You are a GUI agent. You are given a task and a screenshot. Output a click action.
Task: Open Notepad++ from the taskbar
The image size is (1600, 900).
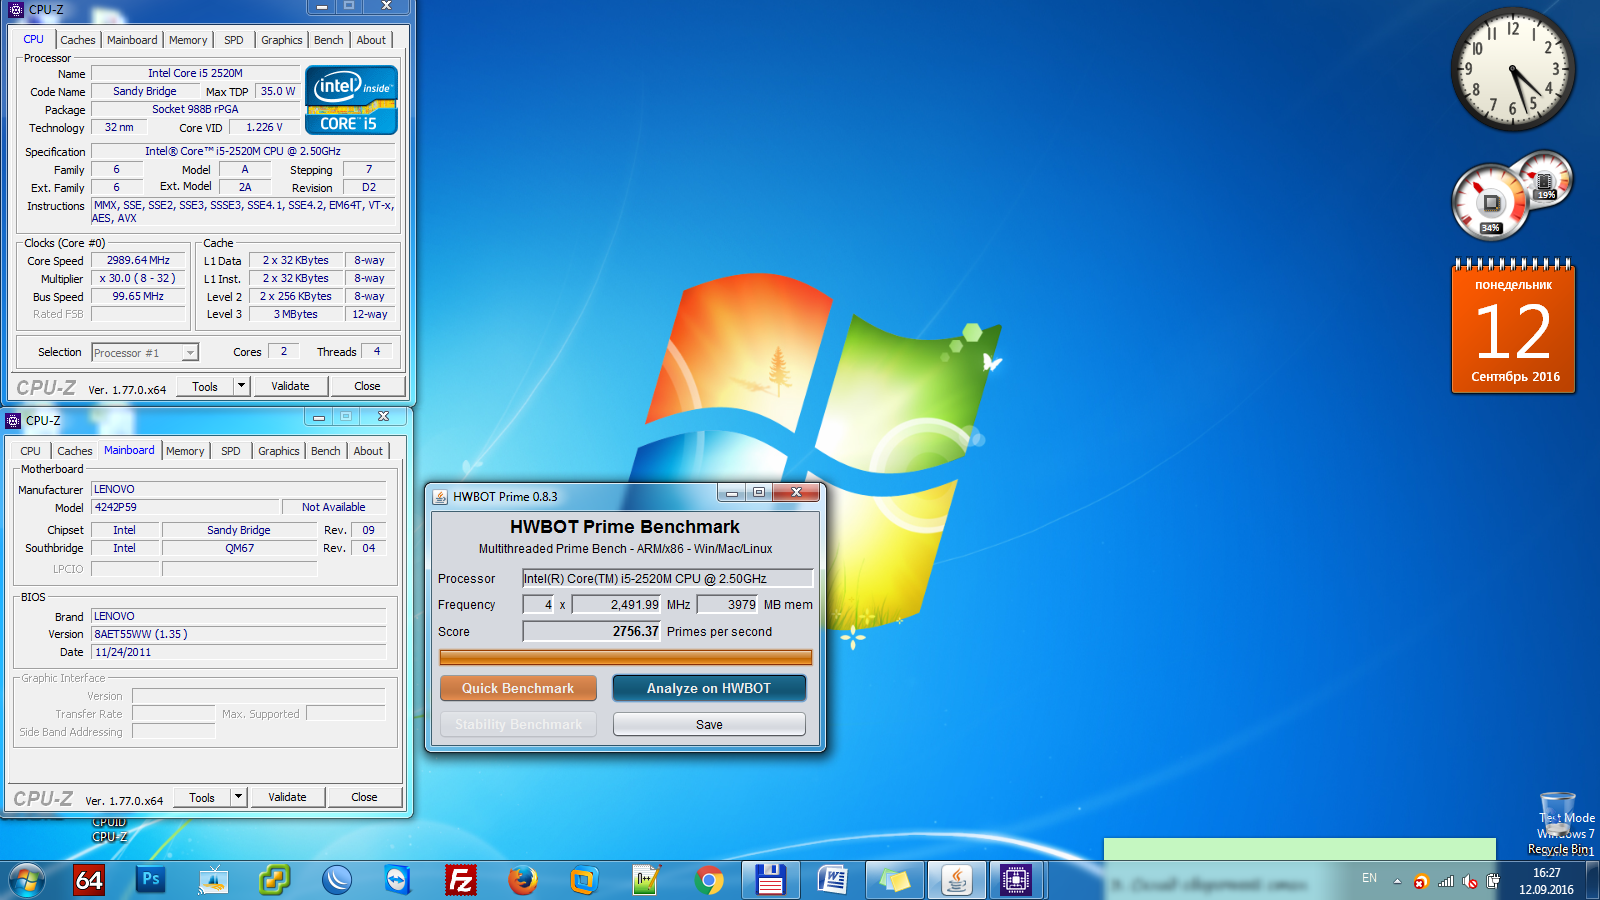[646, 880]
